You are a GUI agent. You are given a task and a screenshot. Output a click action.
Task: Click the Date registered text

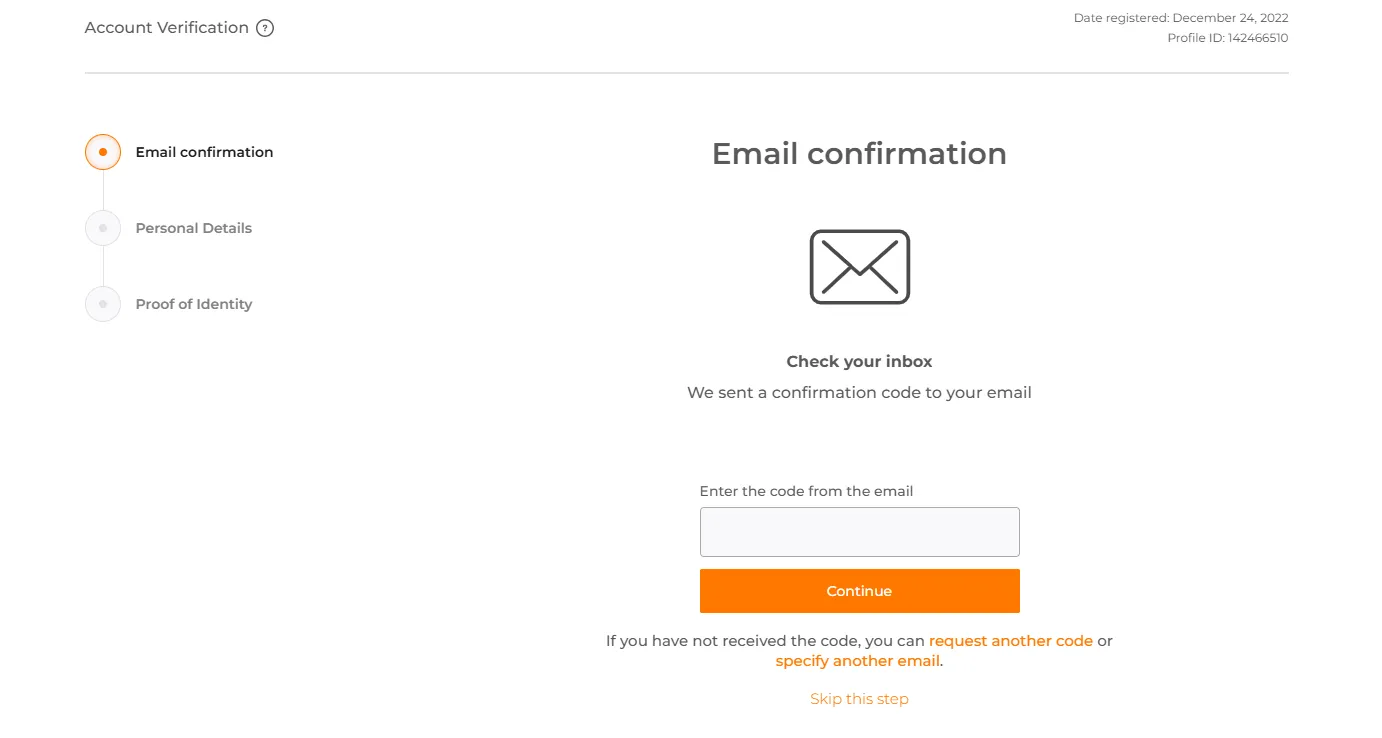(1180, 18)
